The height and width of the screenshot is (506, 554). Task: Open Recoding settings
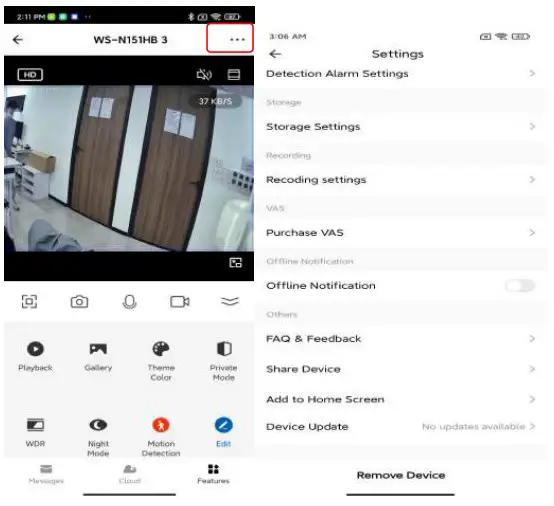tap(401, 180)
